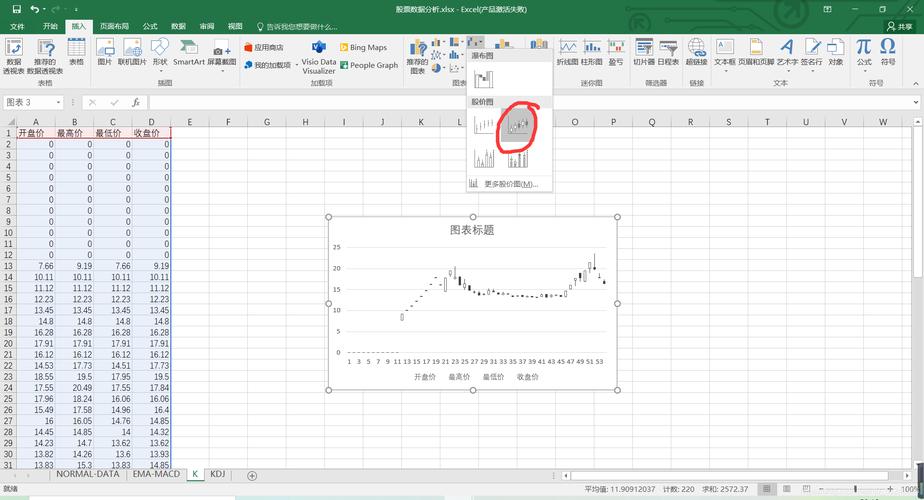The width and height of the screenshot is (924, 500).
Task: Switch to the Page Layout (页面布局) tab
Action: [114, 27]
